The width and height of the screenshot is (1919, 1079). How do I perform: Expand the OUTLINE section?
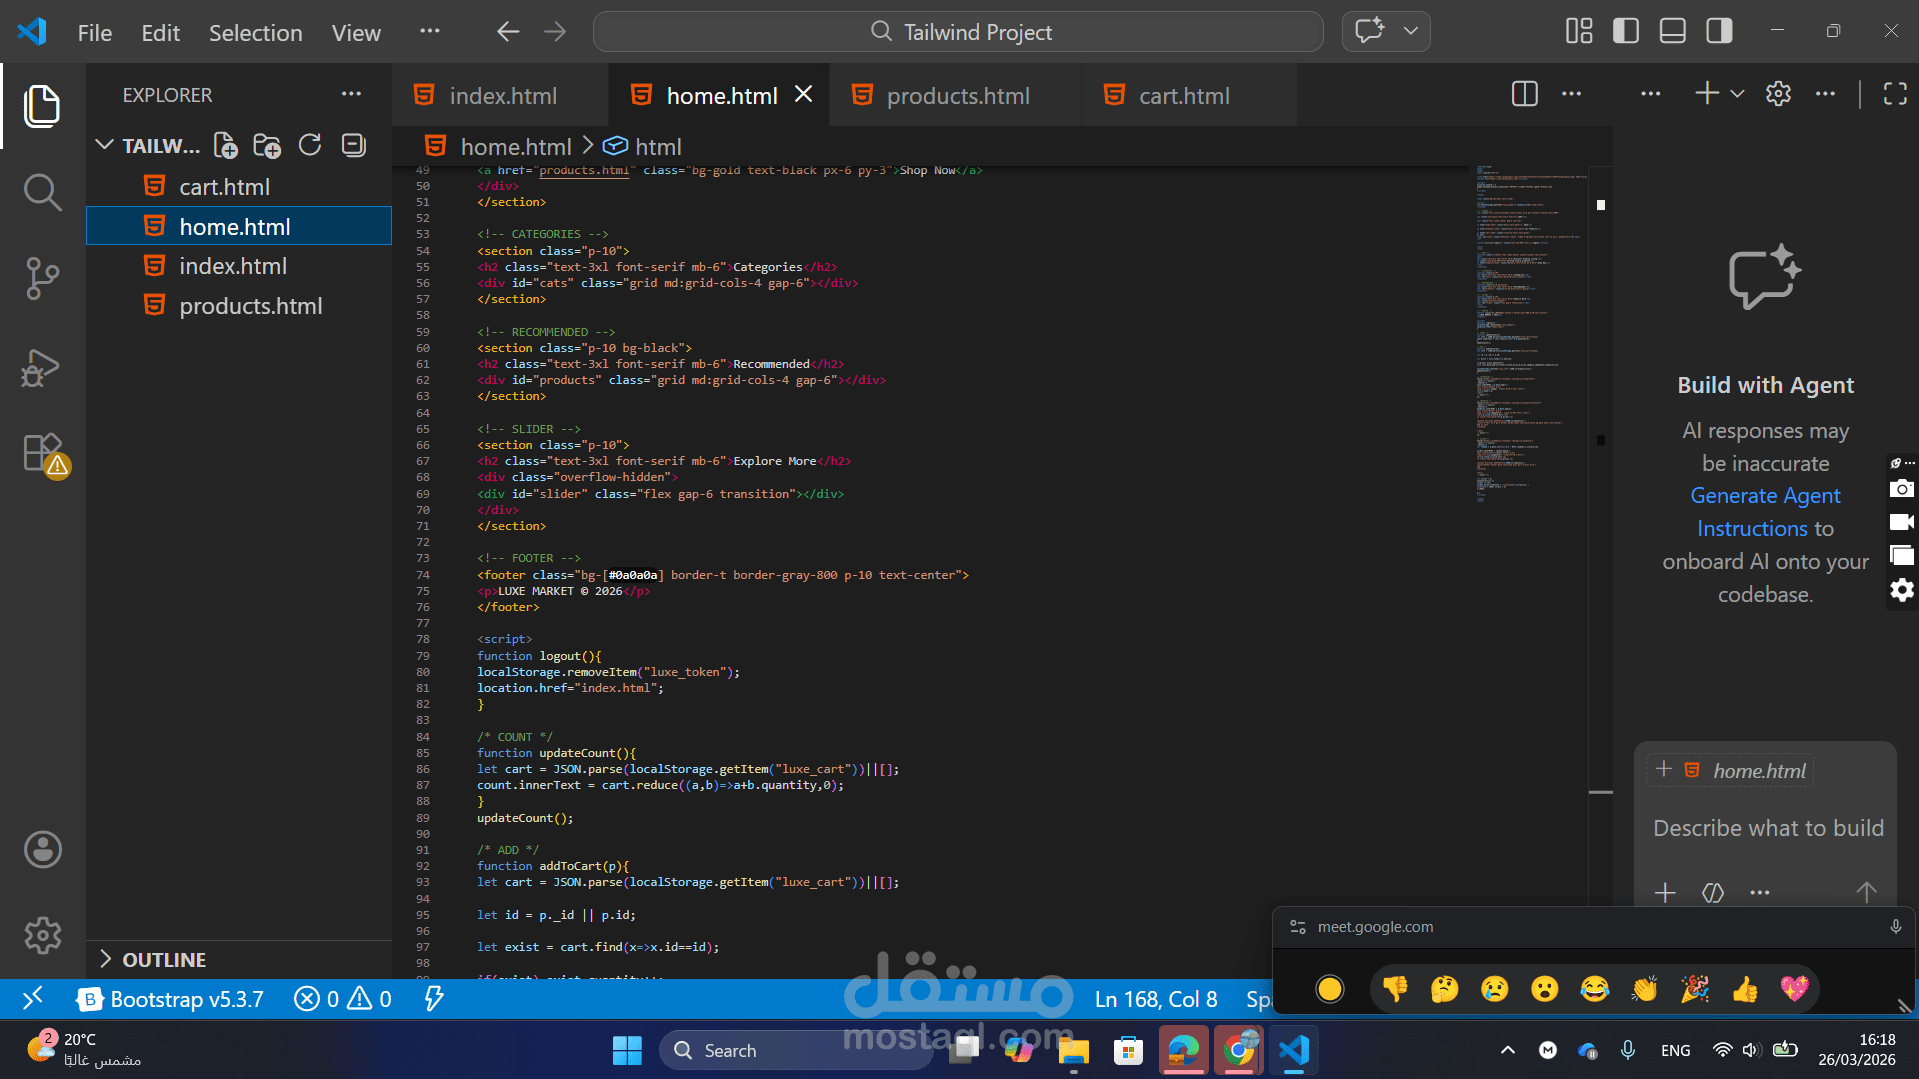tap(240, 959)
